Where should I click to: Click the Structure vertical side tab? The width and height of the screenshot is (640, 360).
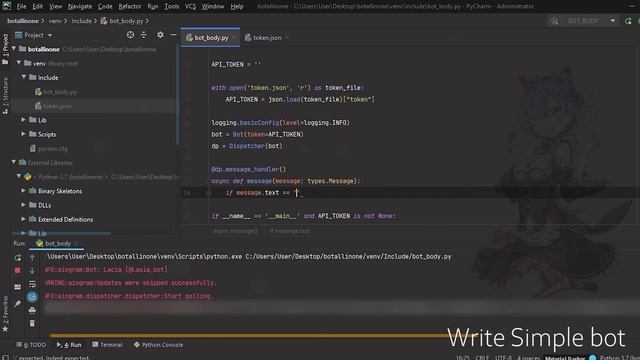coord(5,96)
